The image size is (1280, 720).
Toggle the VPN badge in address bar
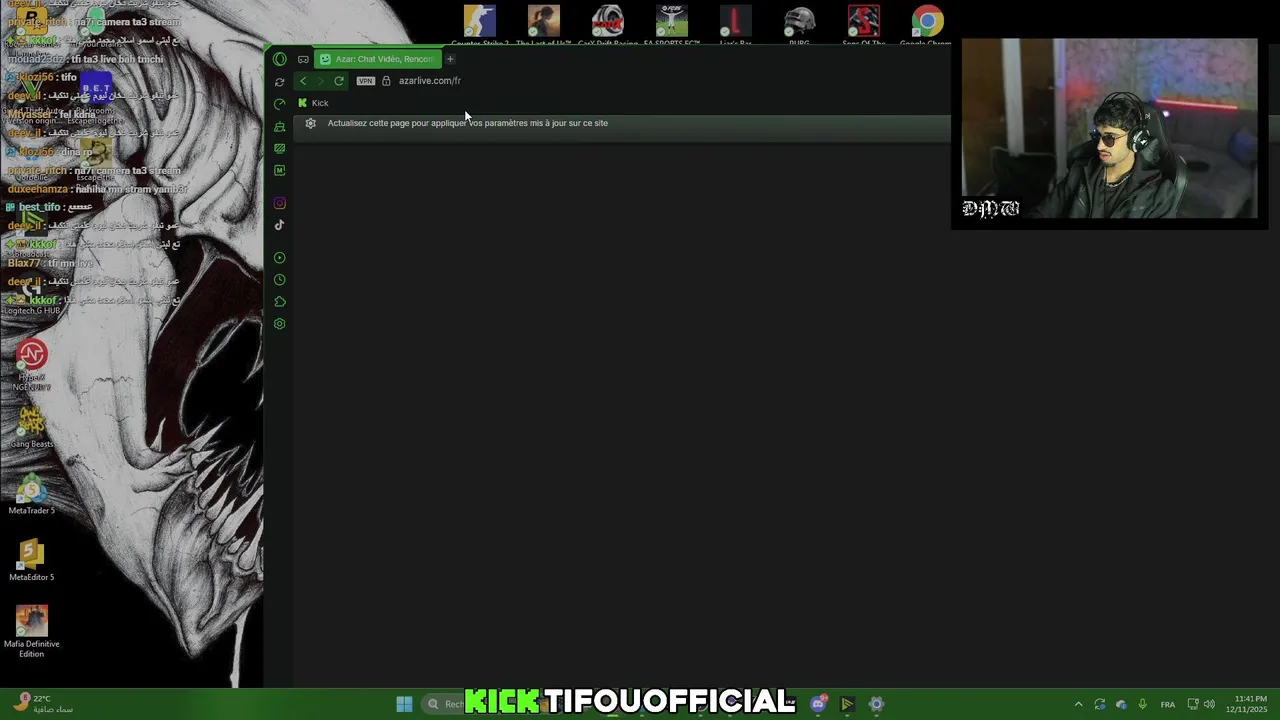(x=366, y=81)
